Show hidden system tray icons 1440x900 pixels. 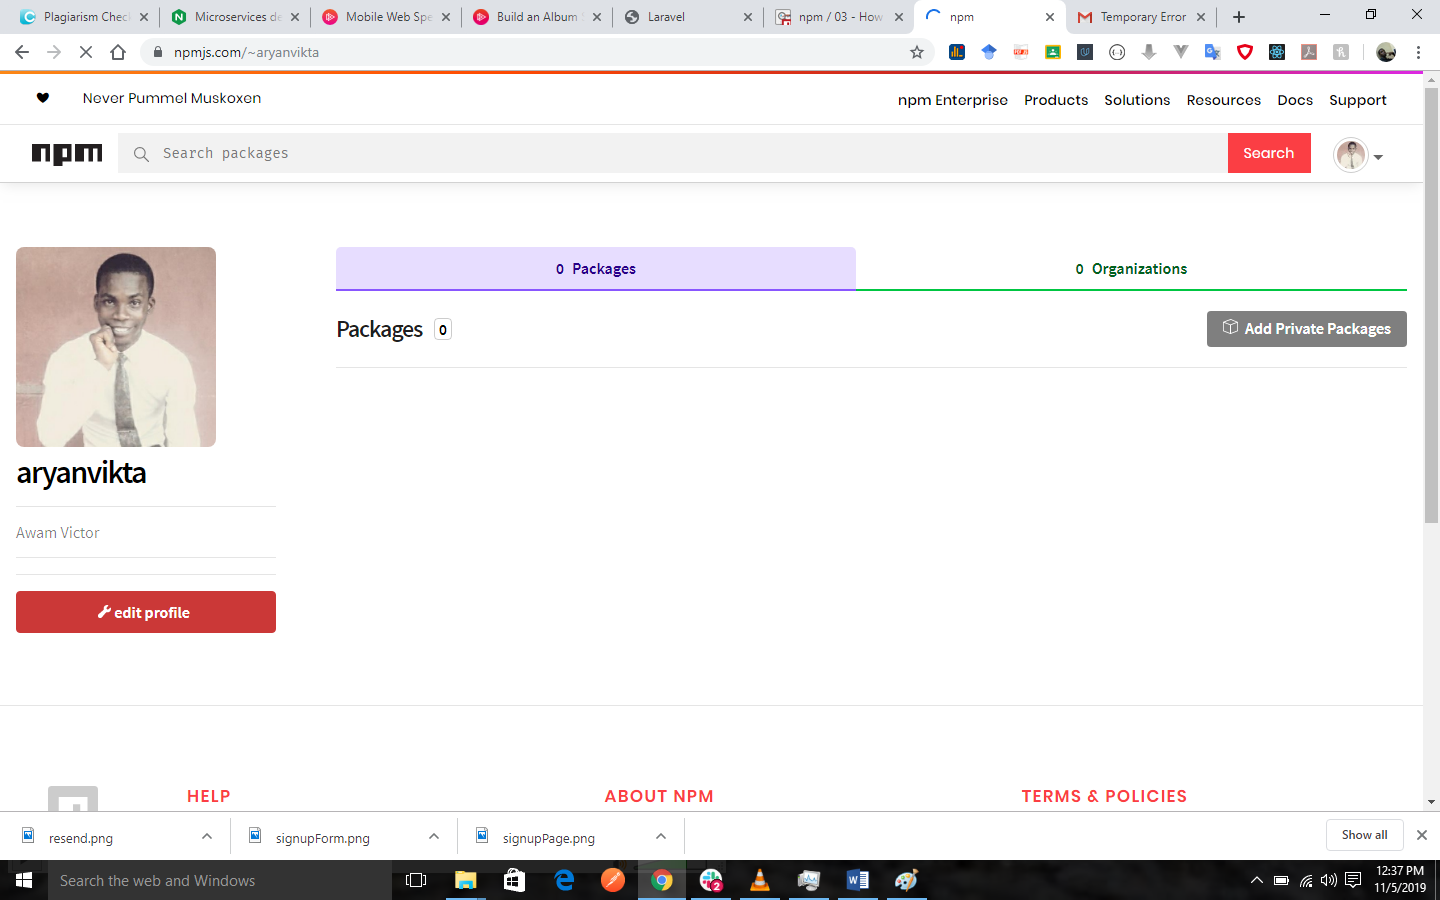[1256, 880]
